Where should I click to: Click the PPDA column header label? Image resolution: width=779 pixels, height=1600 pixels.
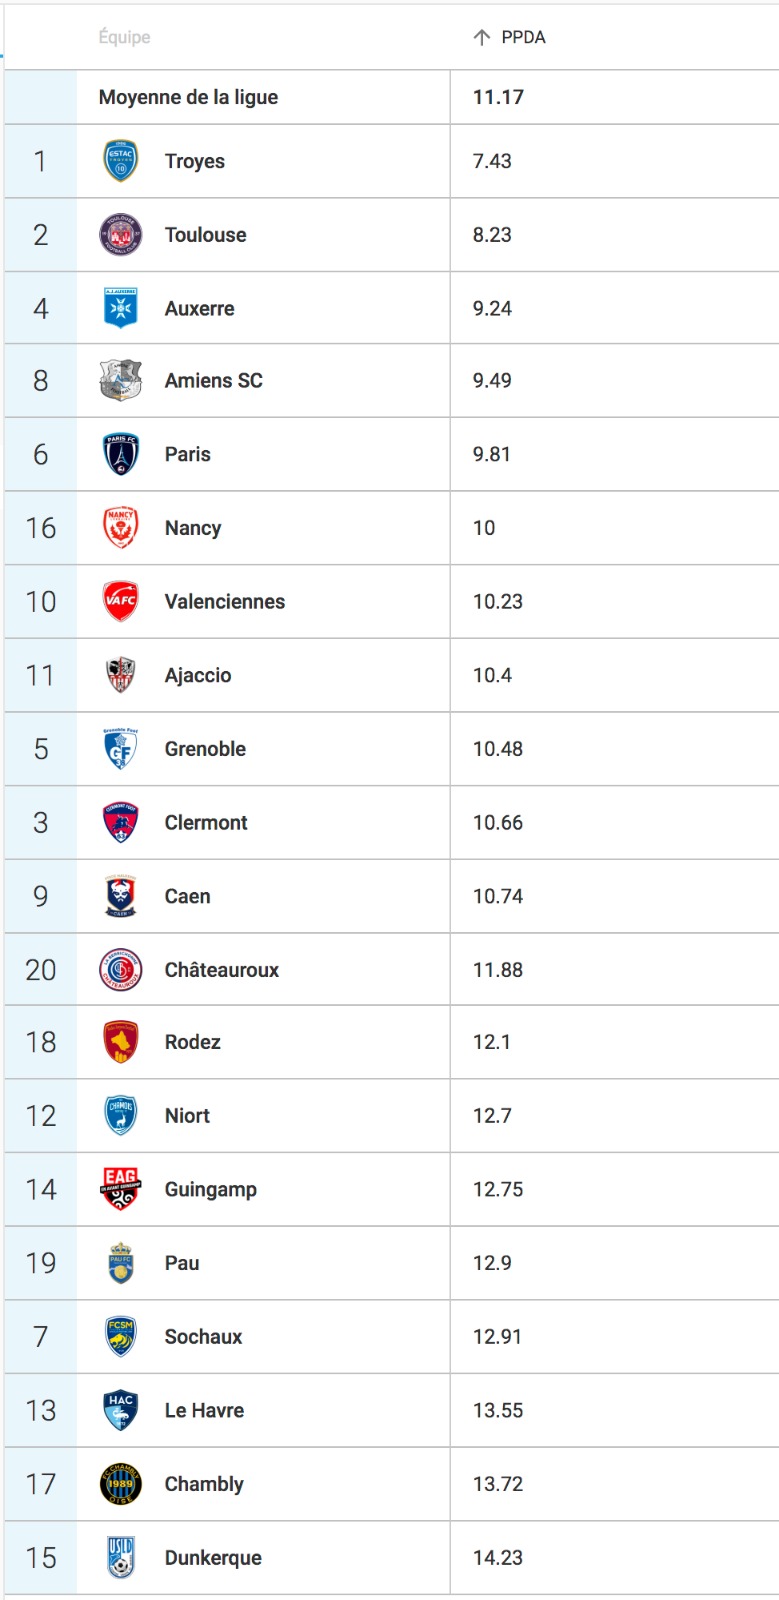point(523,37)
